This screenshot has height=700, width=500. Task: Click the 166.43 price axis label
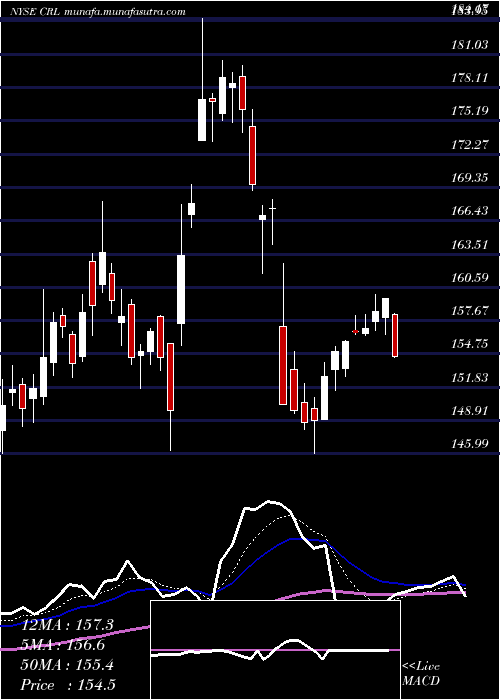point(471,211)
